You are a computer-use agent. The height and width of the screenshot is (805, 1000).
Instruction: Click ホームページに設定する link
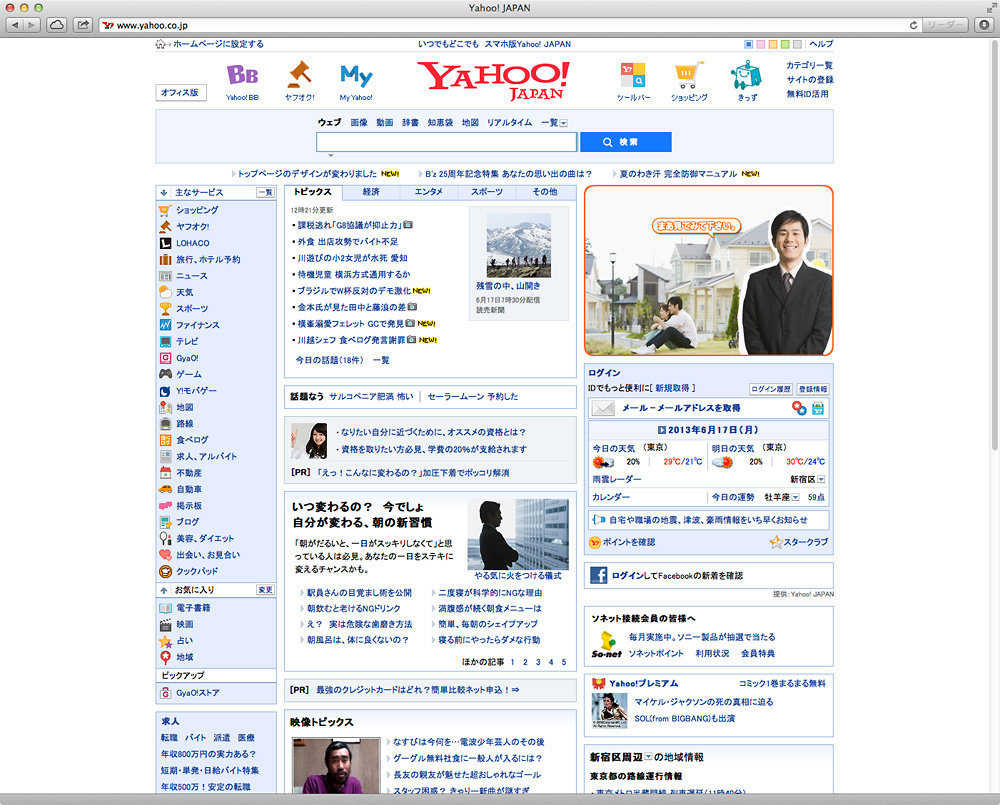[x=218, y=44]
